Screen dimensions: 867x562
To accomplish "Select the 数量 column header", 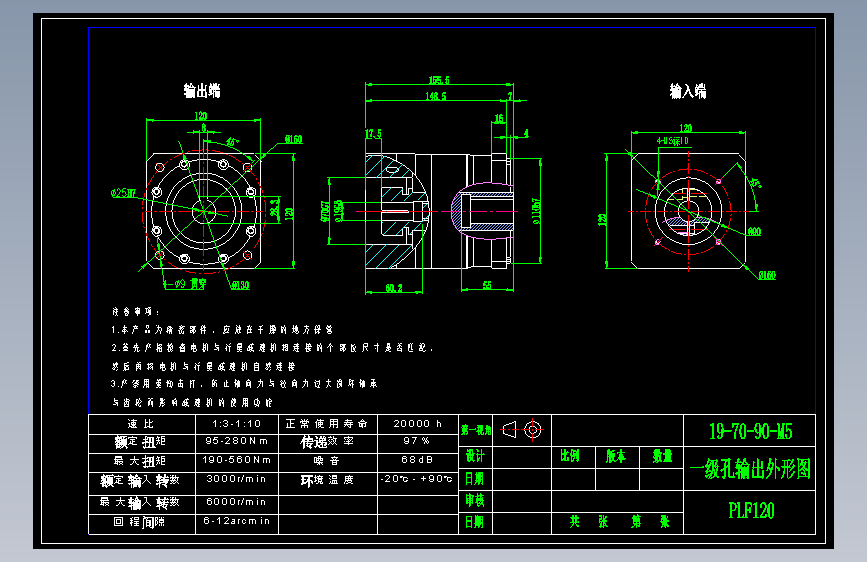I will tap(662, 456).
